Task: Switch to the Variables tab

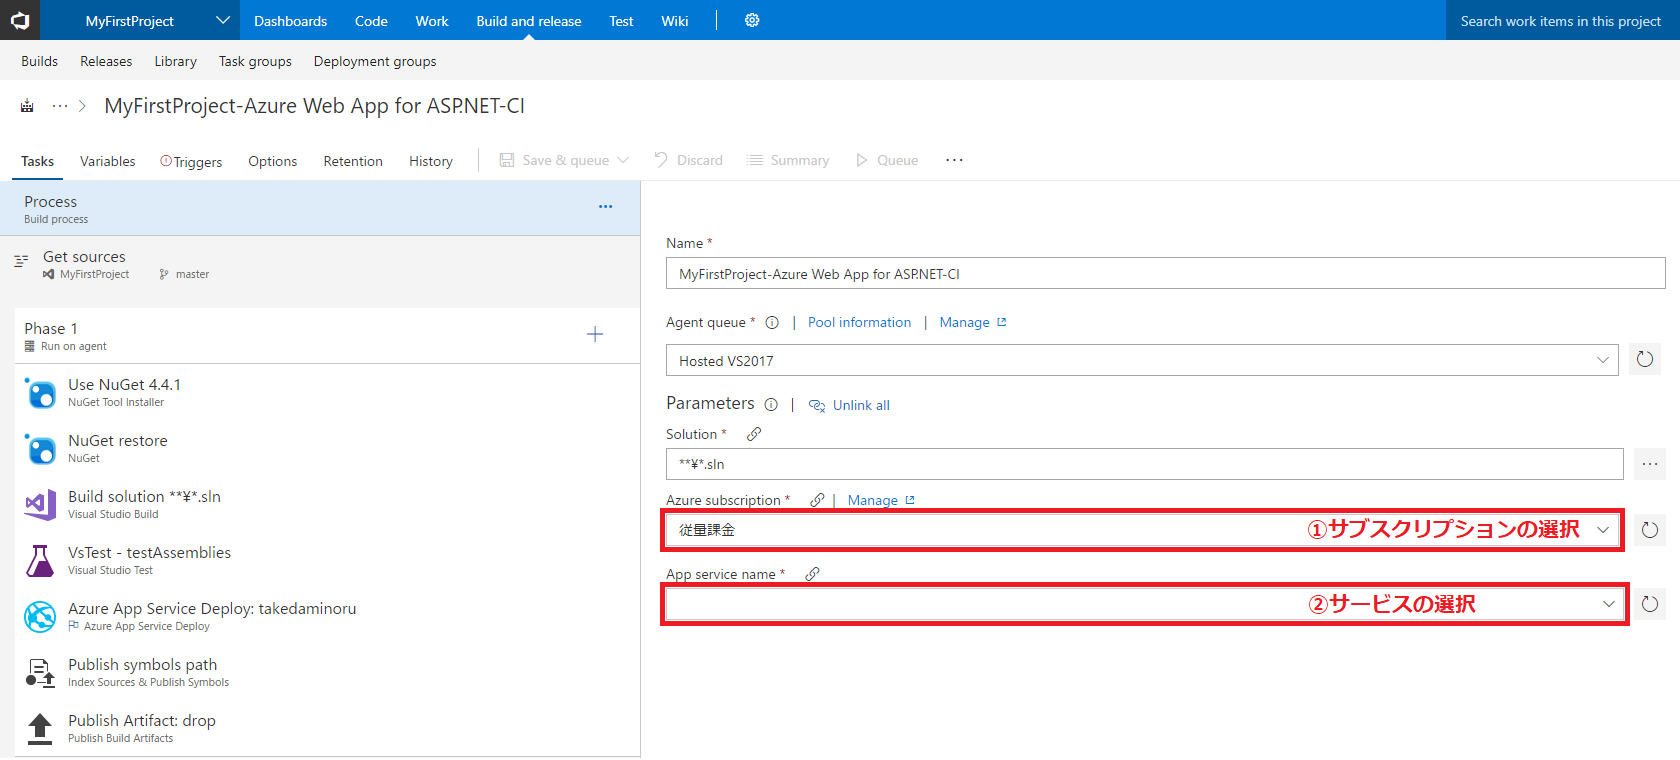Action: coord(107,161)
